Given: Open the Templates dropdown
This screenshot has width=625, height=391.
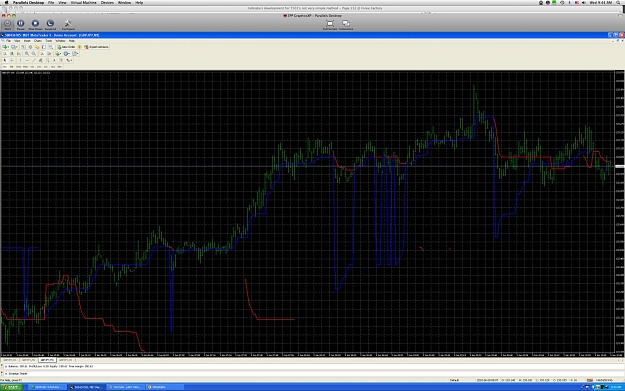Looking at the screenshot, I should (x=75, y=53).
